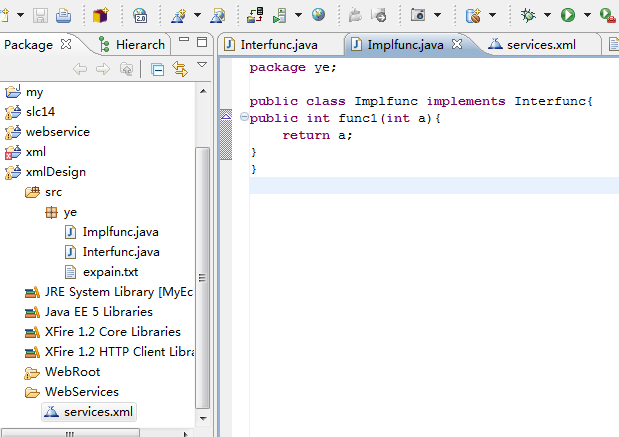Click the scroll up arrow of Package tree
Image resolution: width=619 pixels, height=437 pixels.
coord(203,91)
